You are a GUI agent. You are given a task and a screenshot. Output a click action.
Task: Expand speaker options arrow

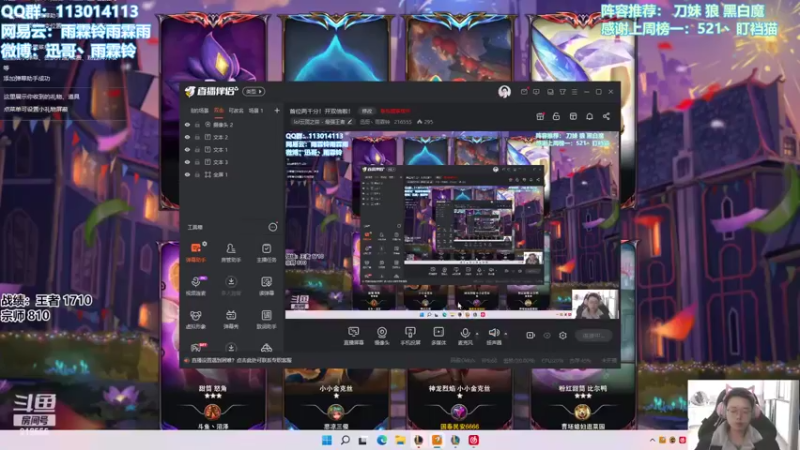[506, 334]
